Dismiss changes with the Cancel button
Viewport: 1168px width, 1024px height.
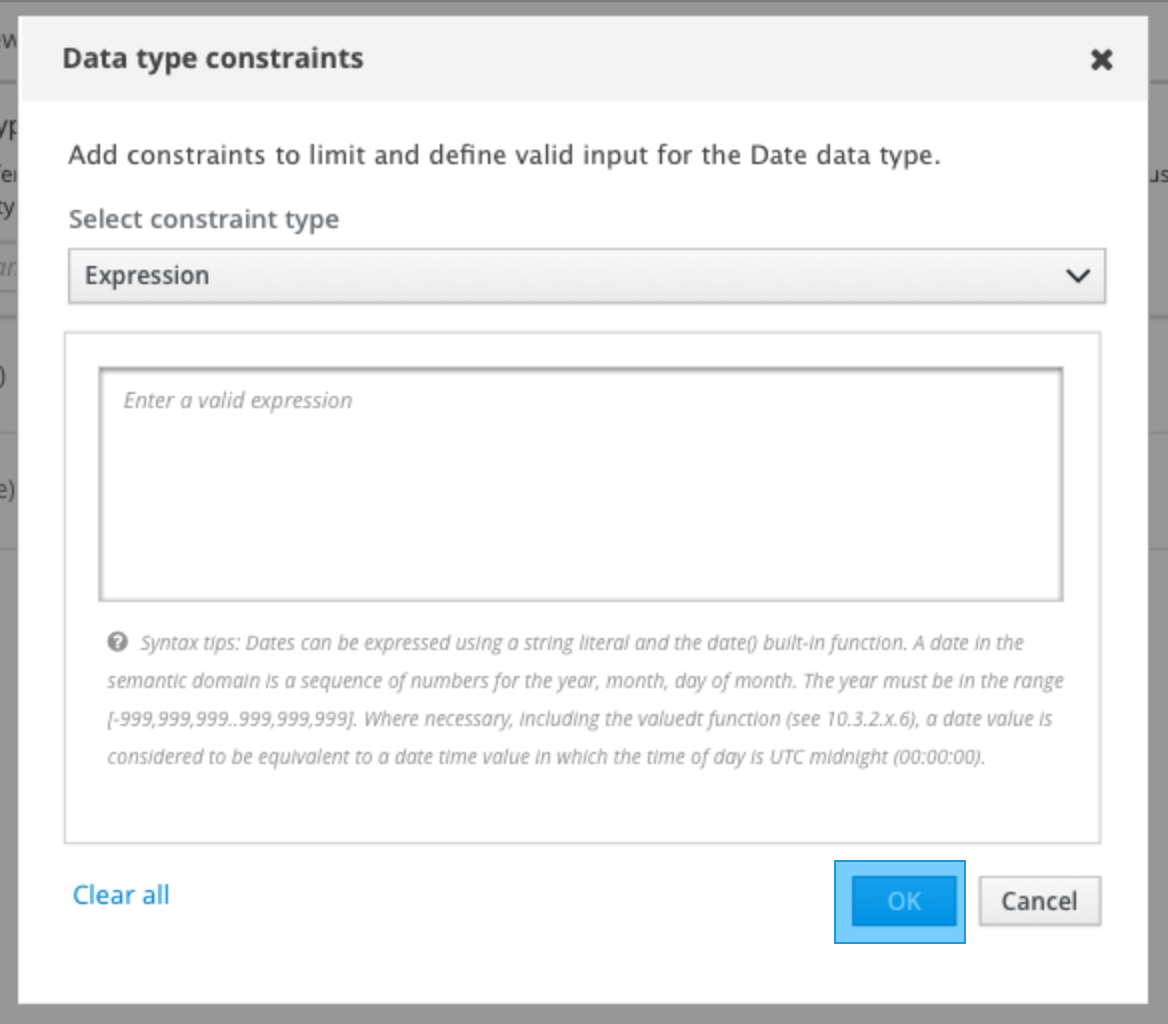[1039, 901]
